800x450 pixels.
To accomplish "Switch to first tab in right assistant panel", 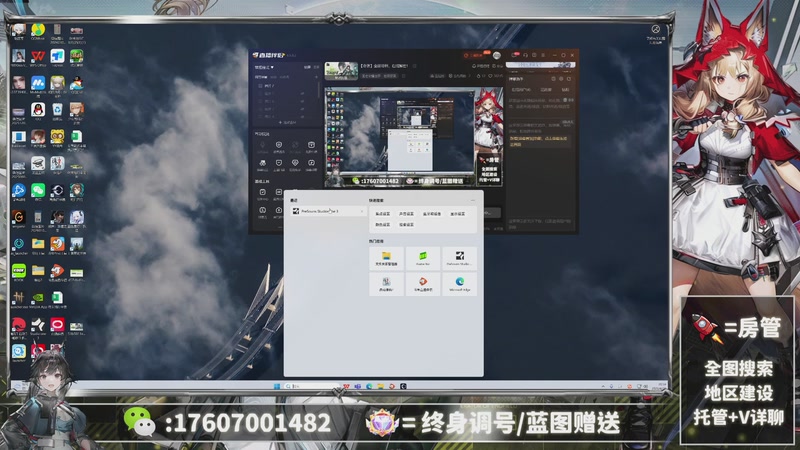I will point(520,89).
